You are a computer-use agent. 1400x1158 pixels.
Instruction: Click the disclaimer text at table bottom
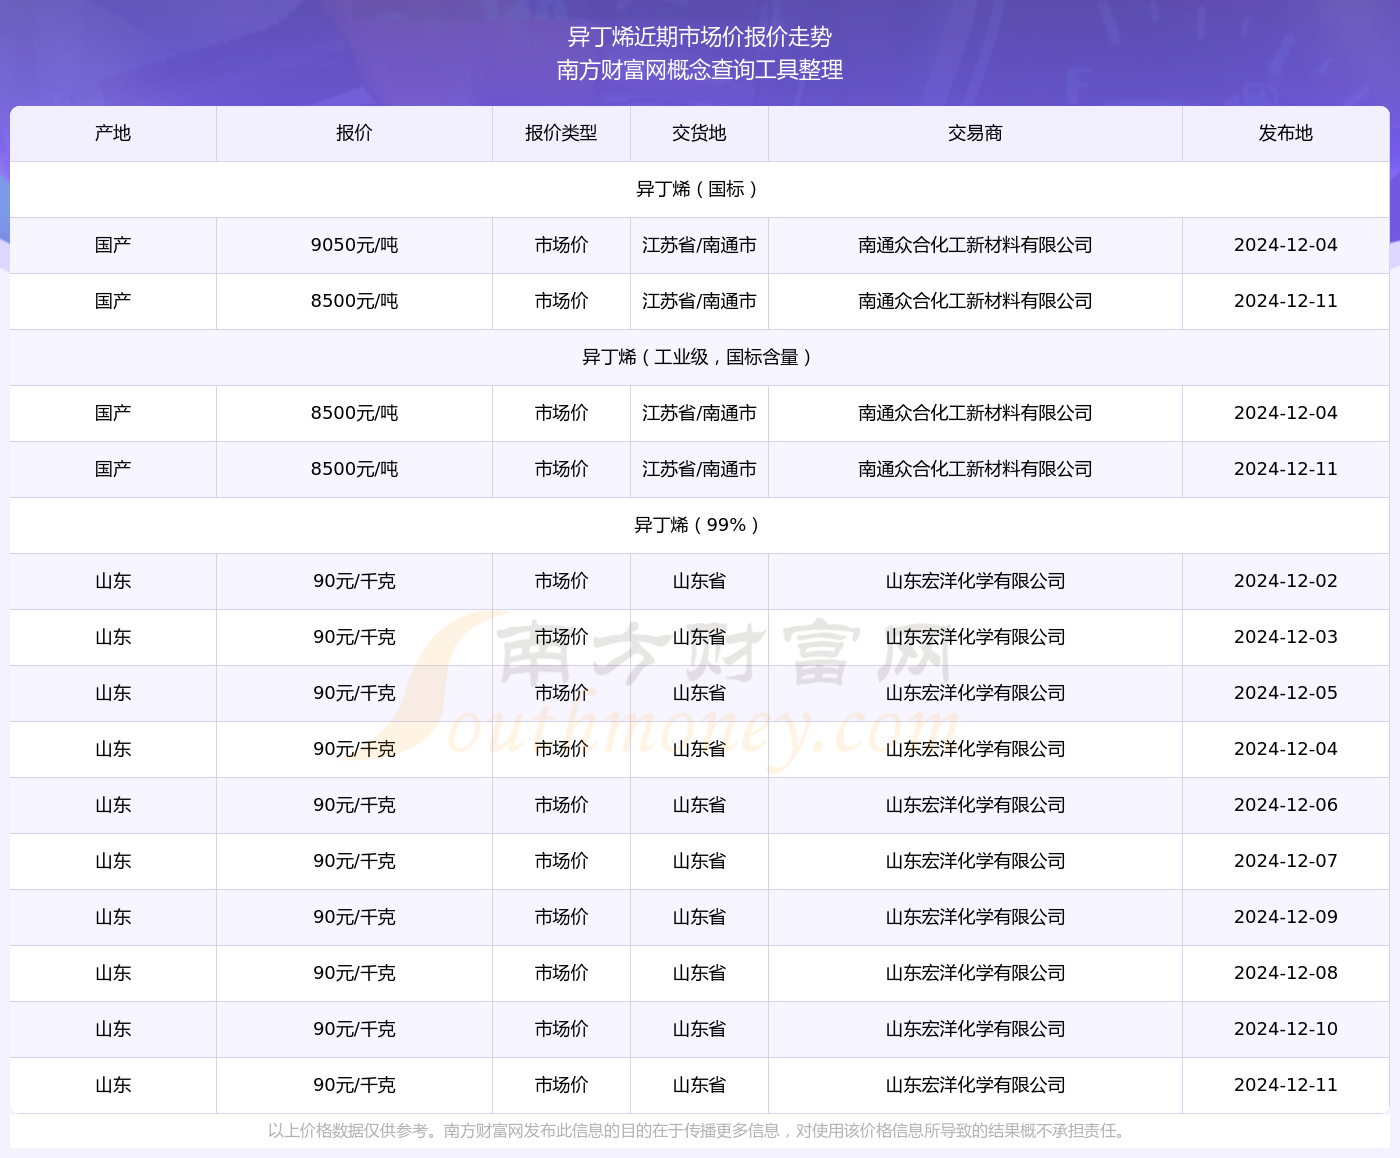[x=699, y=1131]
